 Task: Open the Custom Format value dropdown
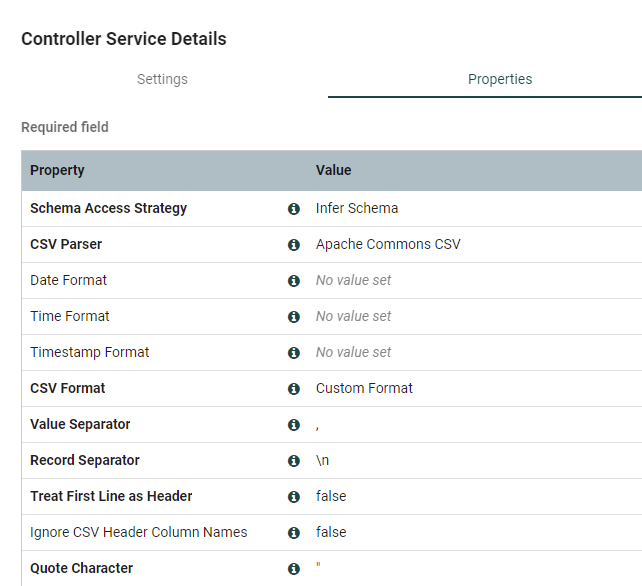tap(364, 389)
